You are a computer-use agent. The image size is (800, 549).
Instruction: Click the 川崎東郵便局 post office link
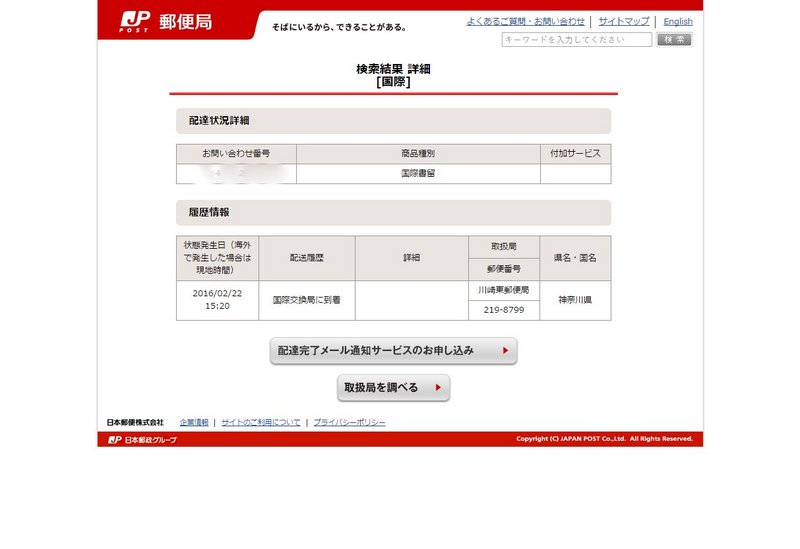[x=504, y=290]
